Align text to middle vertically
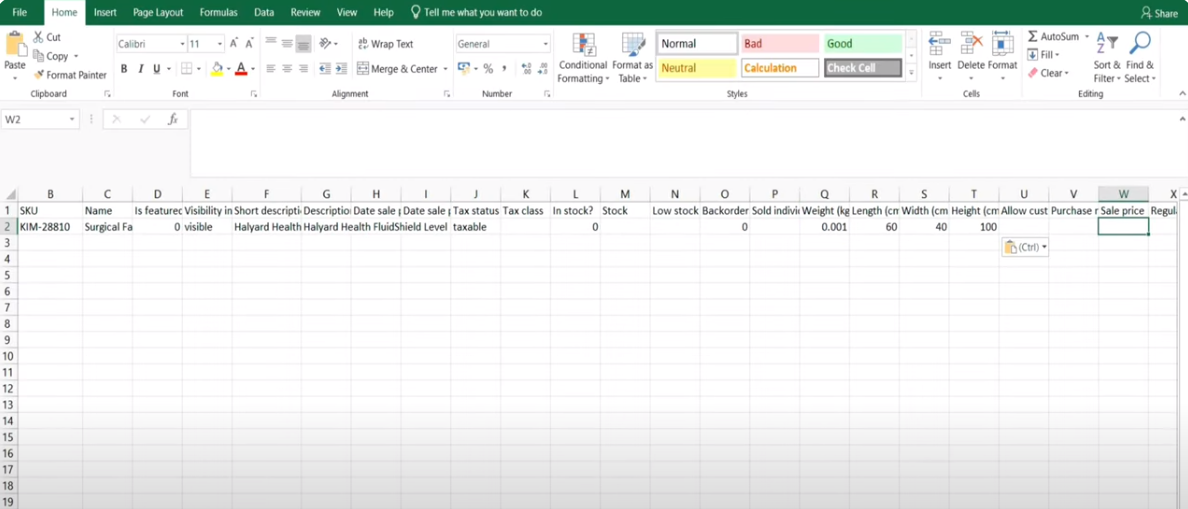Viewport: 1188px width, 509px height. point(287,43)
